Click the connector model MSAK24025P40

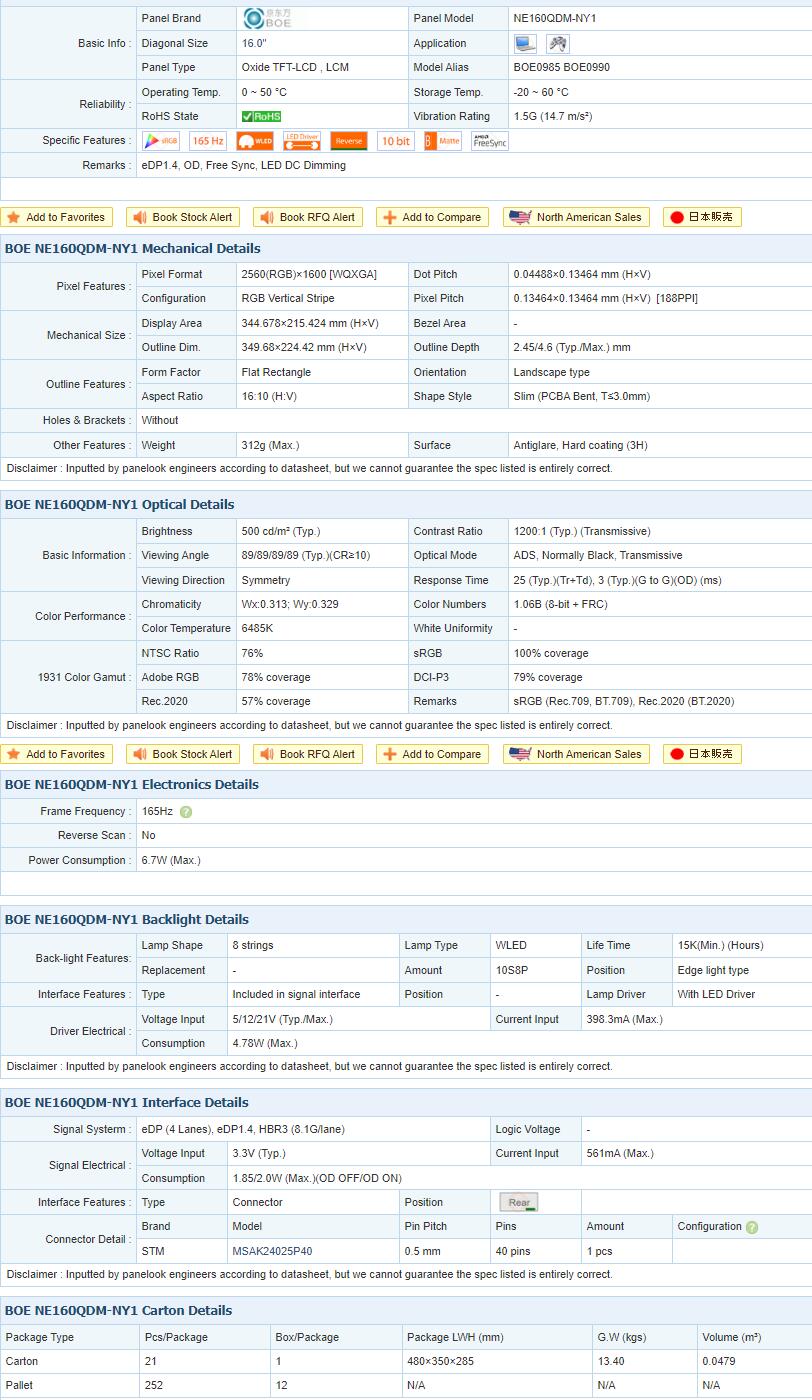(272, 1251)
